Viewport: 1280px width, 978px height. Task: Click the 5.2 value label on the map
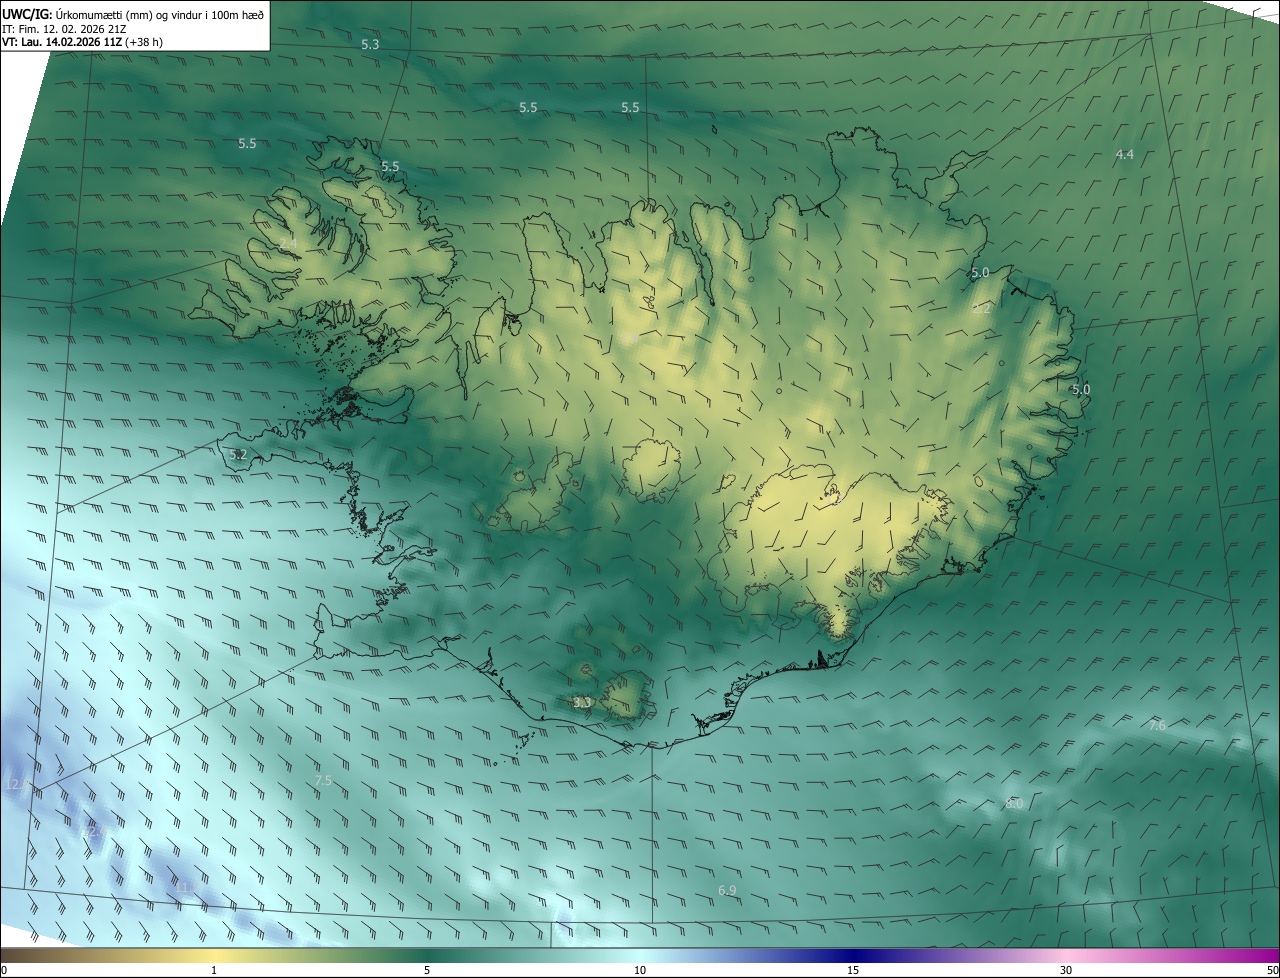(237, 455)
